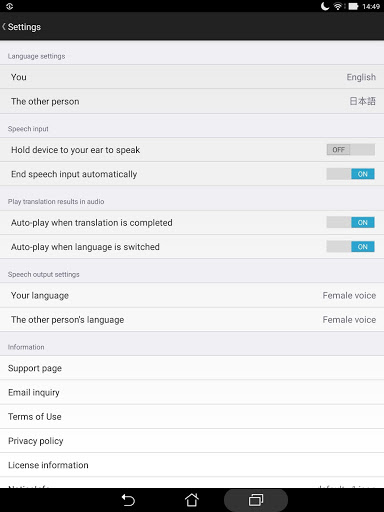384x512 pixels.
Task: Tap the Language settings section header
Action: (x=36, y=56)
